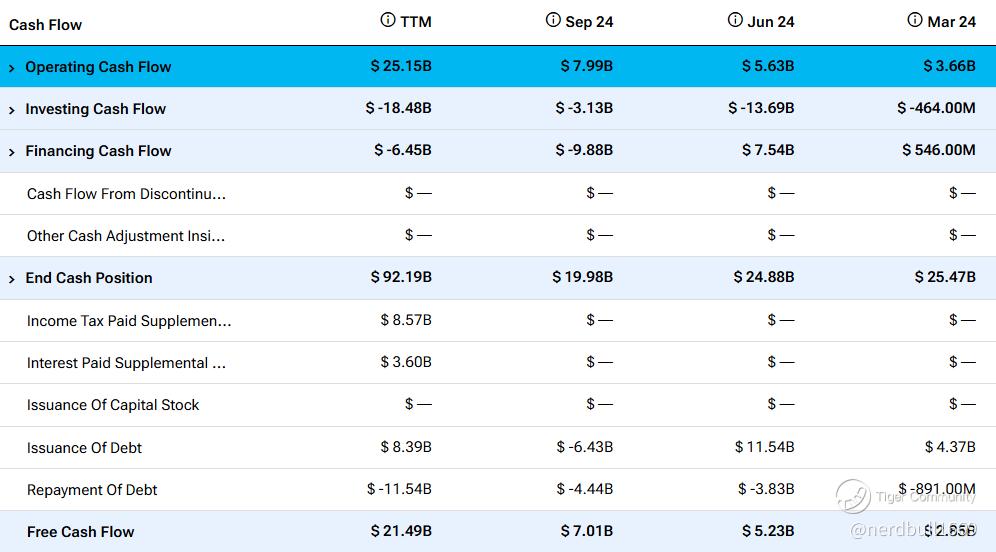Click the Repayment Of Debt row label
This screenshot has height=552, width=996.
pyautogui.click(x=92, y=490)
